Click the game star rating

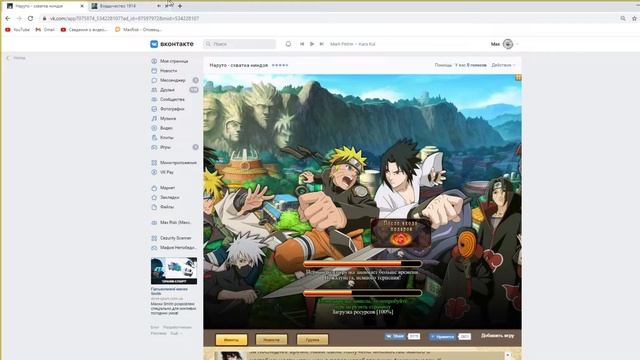[x=280, y=65]
